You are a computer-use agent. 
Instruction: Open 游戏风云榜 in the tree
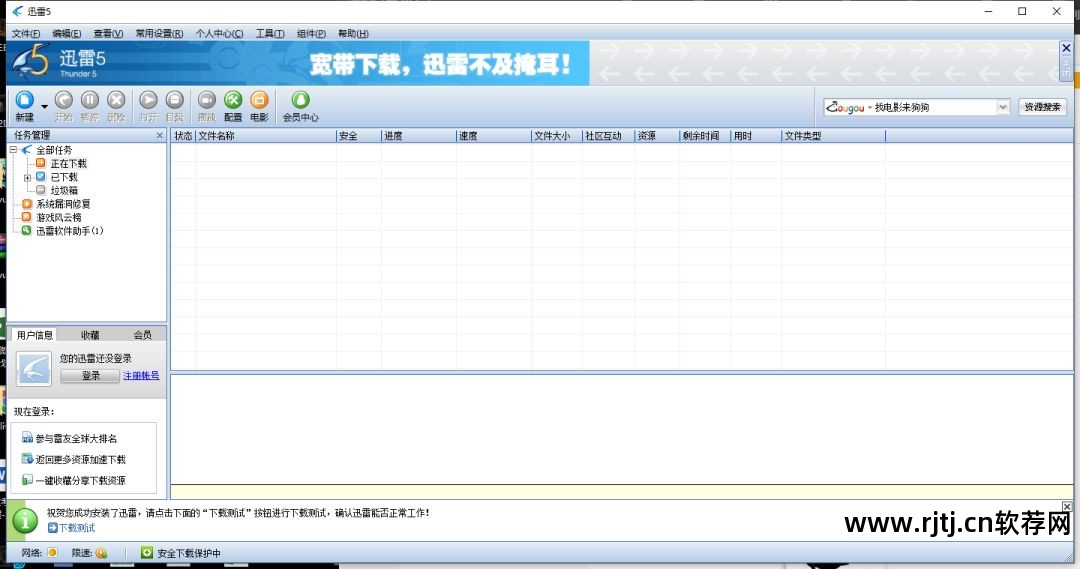[x=59, y=217]
